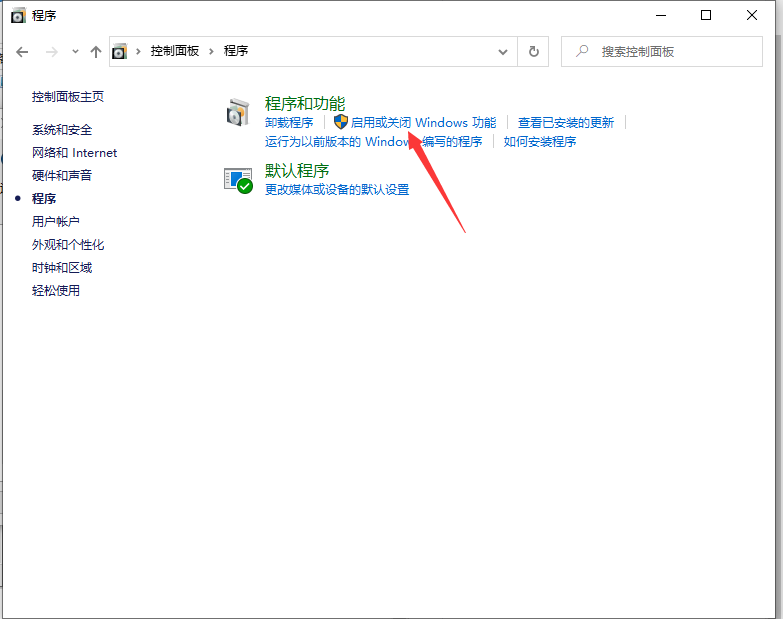This screenshot has width=783, height=619.
Task: Open 如何安装程序 help link
Action: coord(540,142)
